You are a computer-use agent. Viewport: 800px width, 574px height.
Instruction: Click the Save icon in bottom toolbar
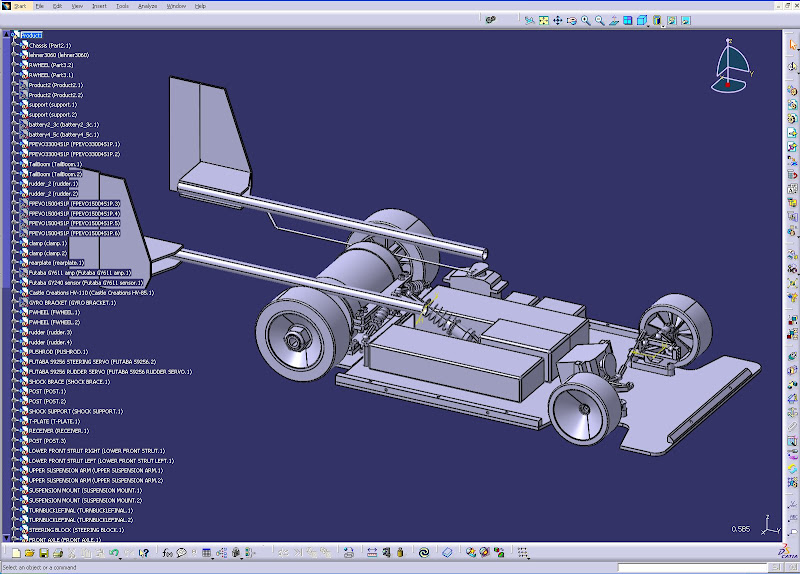(x=45, y=552)
